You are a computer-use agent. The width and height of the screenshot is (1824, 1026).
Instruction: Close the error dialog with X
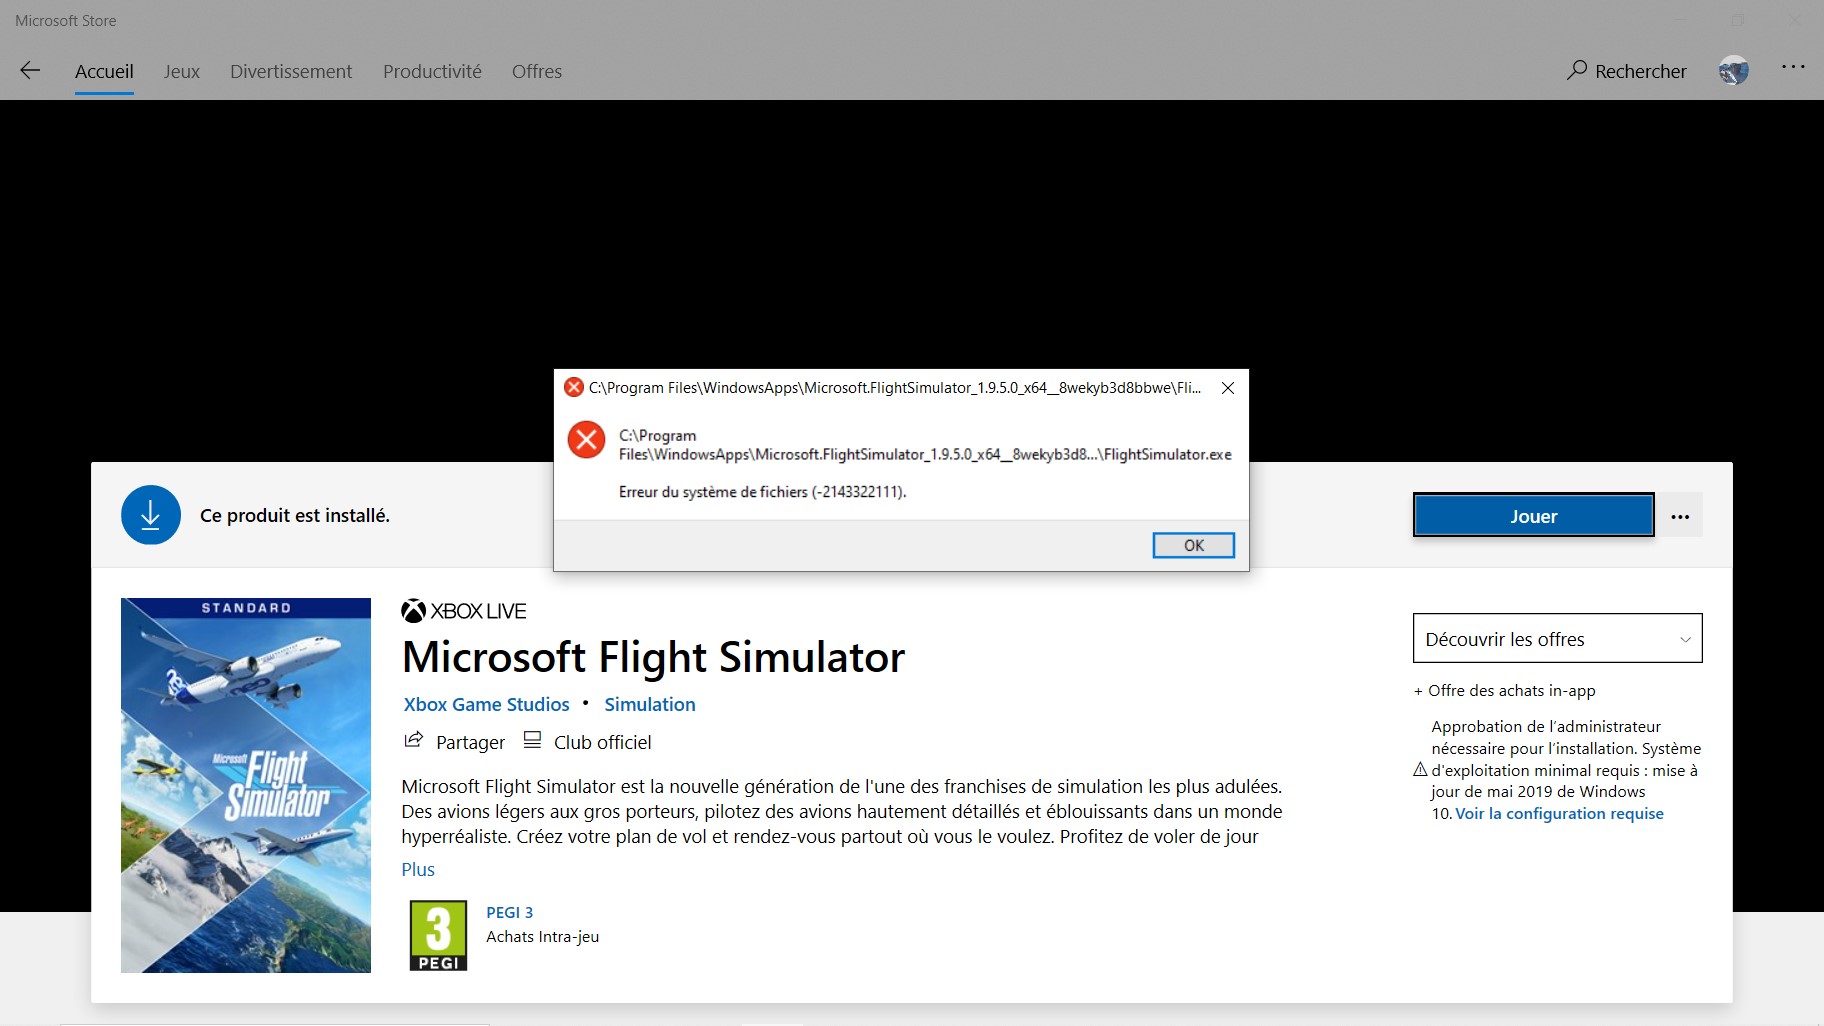click(1228, 388)
